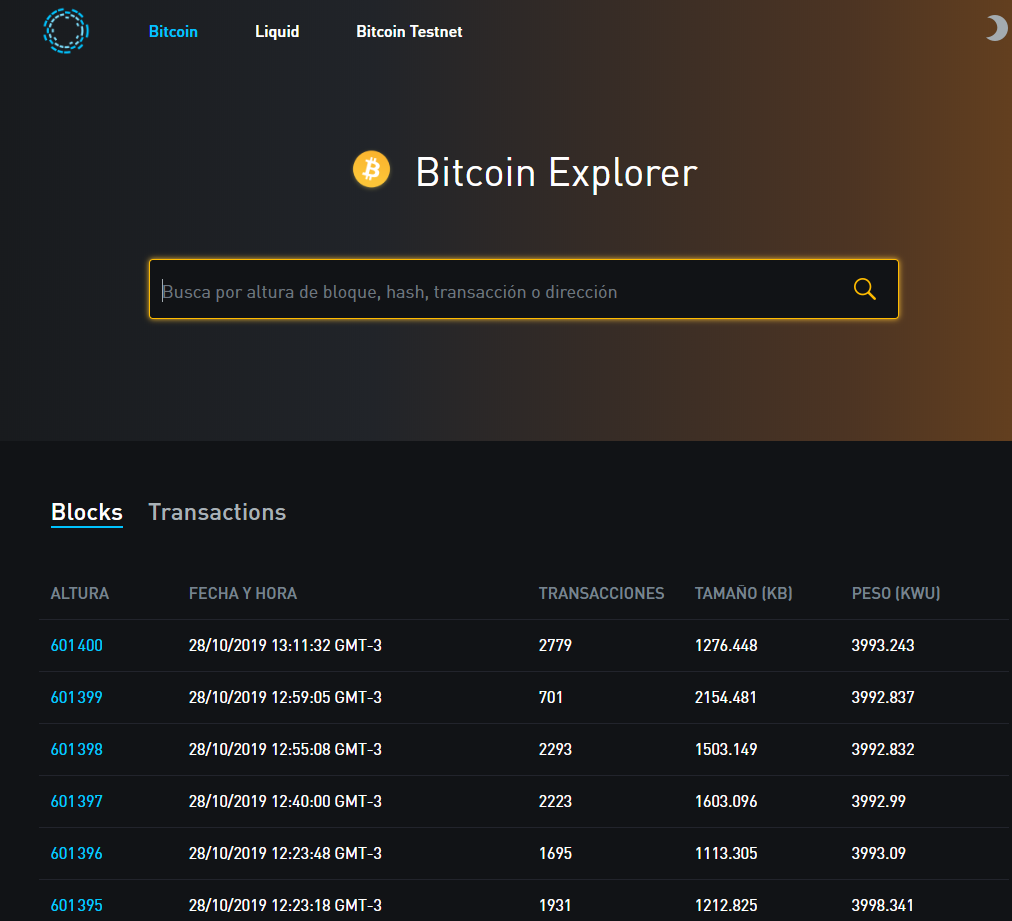Click size value 1212.825
This screenshot has width=1012, height=921.
point(726,906)
